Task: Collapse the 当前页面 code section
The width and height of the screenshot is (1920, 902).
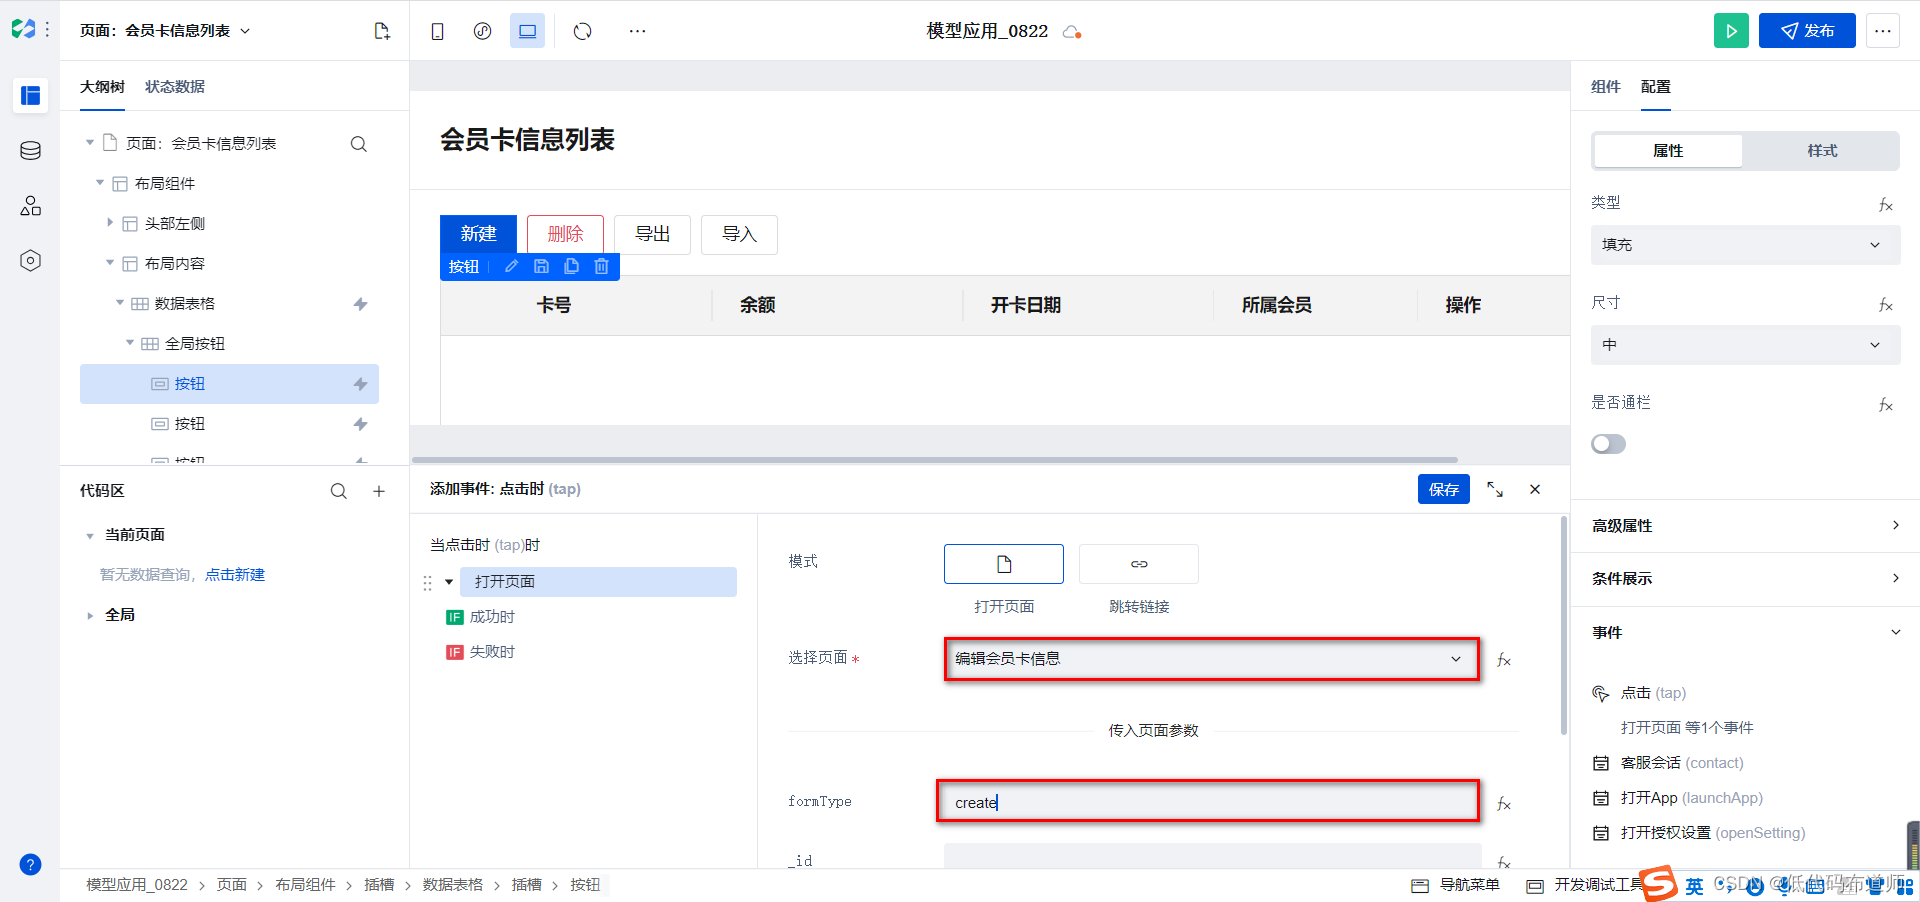Action: pos(90,536)
